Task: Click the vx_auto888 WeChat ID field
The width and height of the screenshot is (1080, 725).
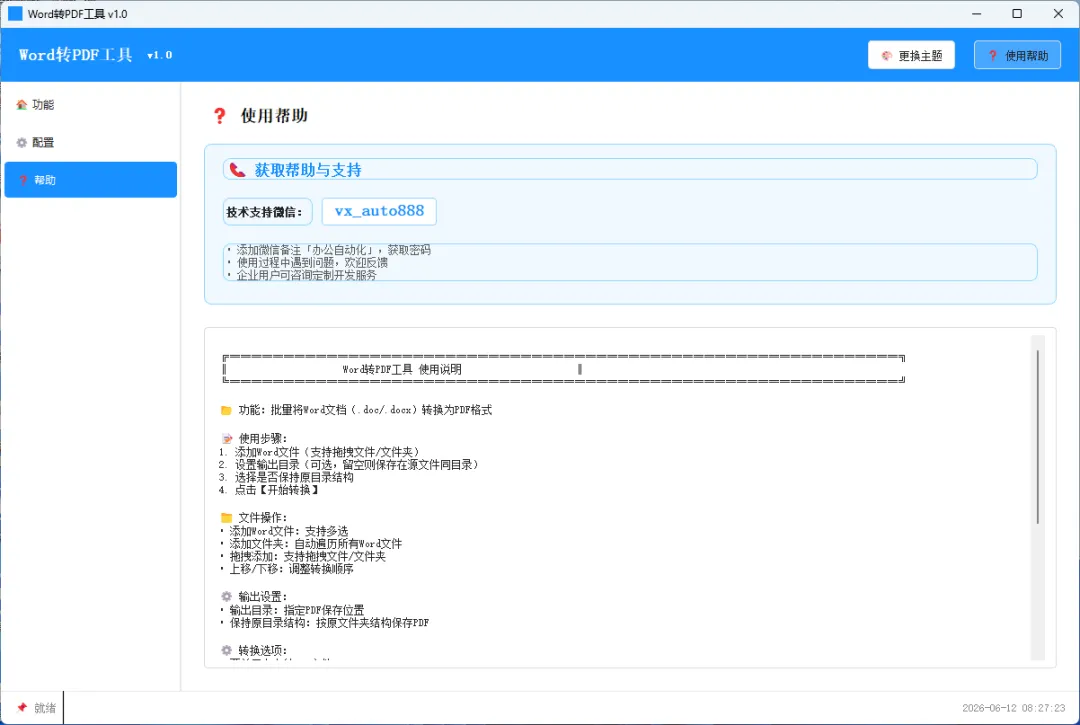Action: [x=379, y=211]
